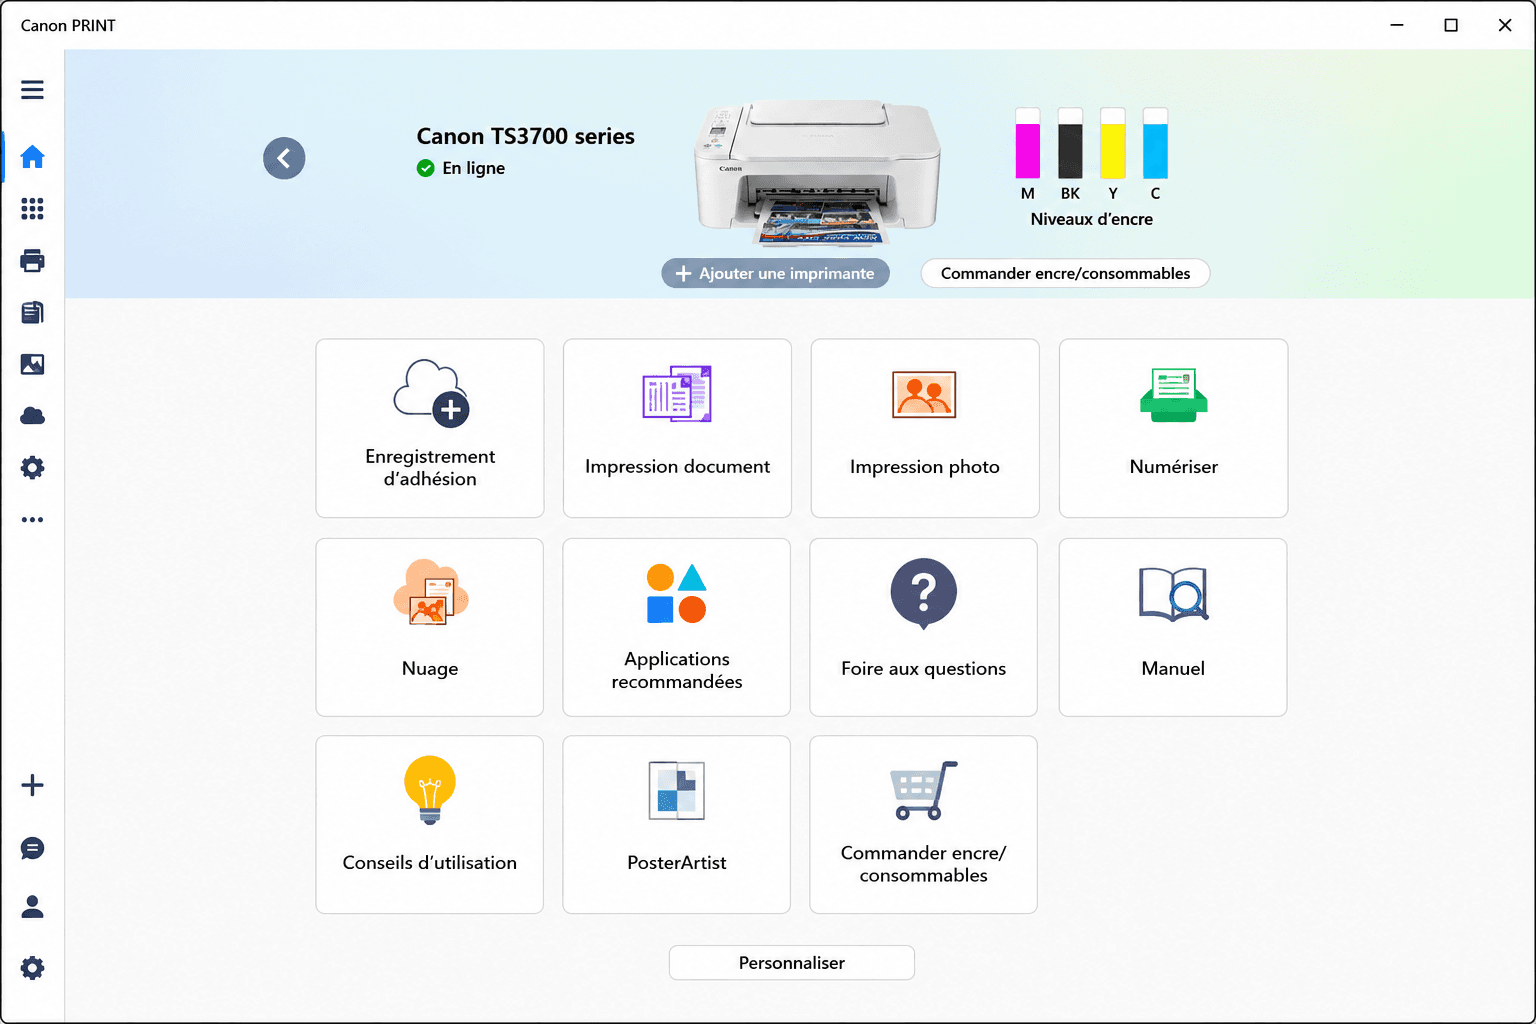1536x1024 pixels.
Task: Open the Nuage cloud tile
Action: coord(430,627)
